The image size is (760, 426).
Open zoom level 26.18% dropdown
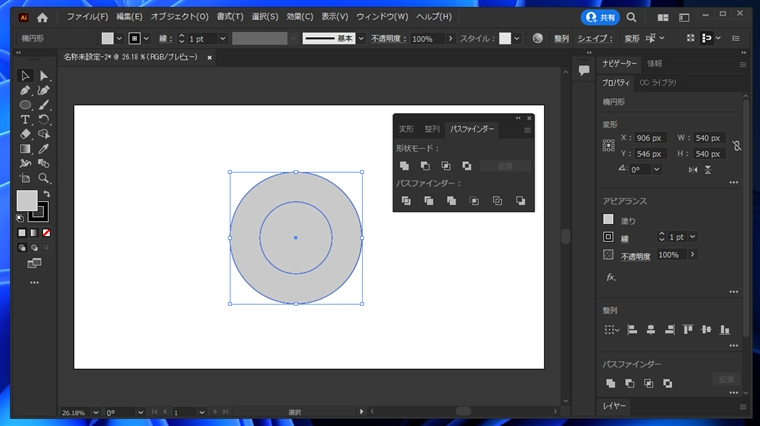96,412
